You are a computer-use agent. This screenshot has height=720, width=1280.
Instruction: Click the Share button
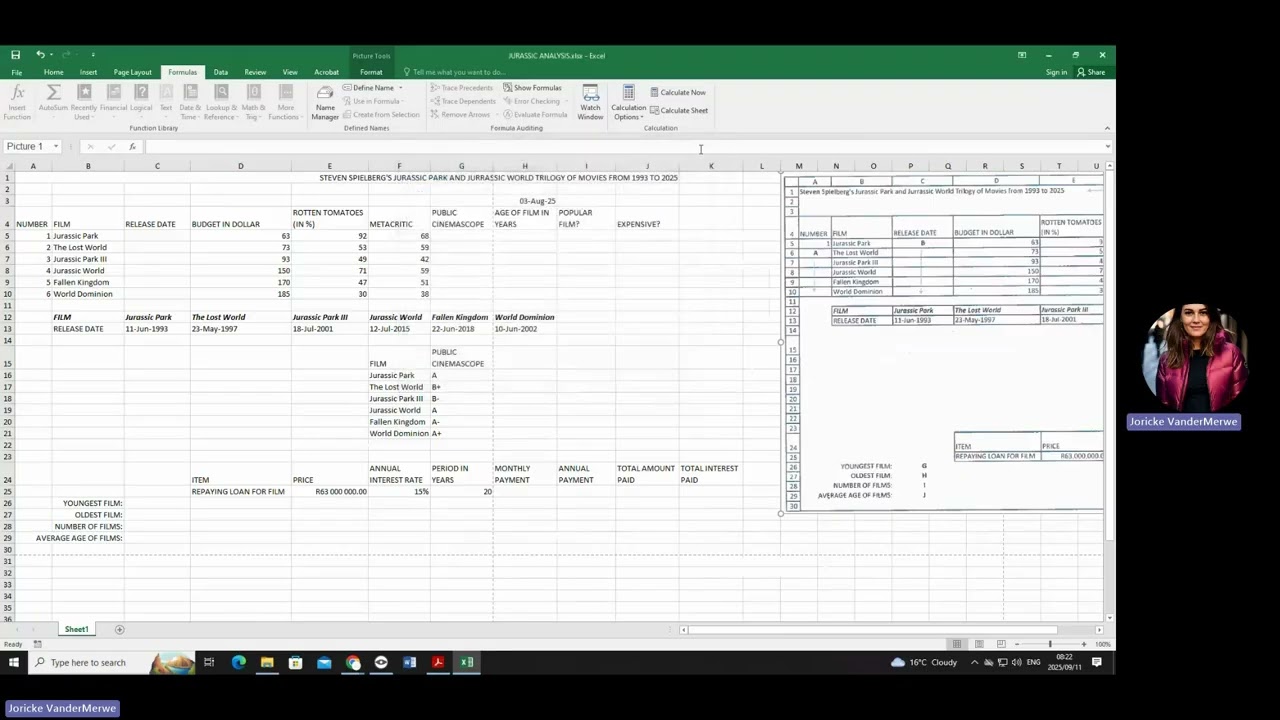coord(1091,72)
